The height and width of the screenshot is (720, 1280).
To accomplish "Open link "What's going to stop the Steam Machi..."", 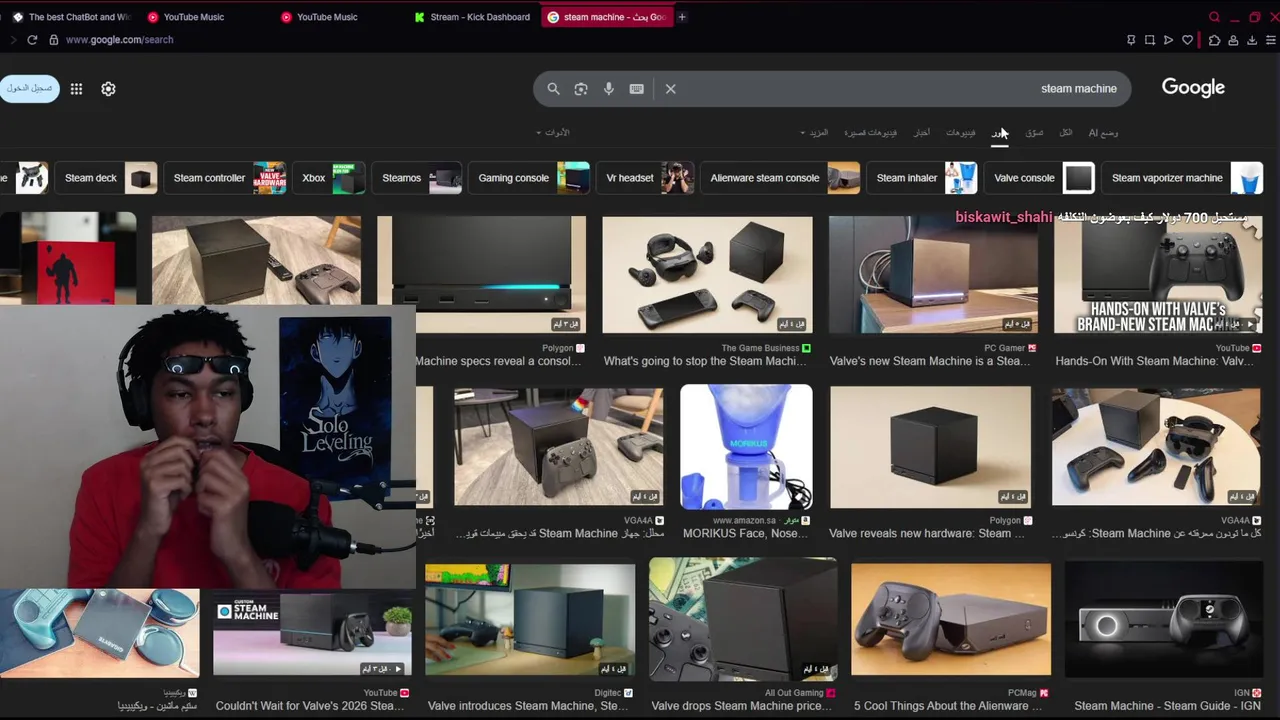I will pos(705,362).
